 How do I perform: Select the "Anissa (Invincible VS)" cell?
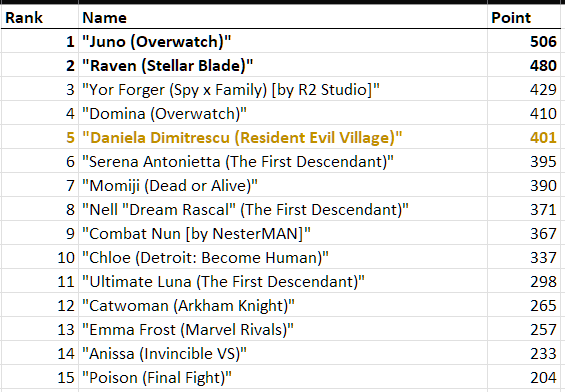click(283, 353)
